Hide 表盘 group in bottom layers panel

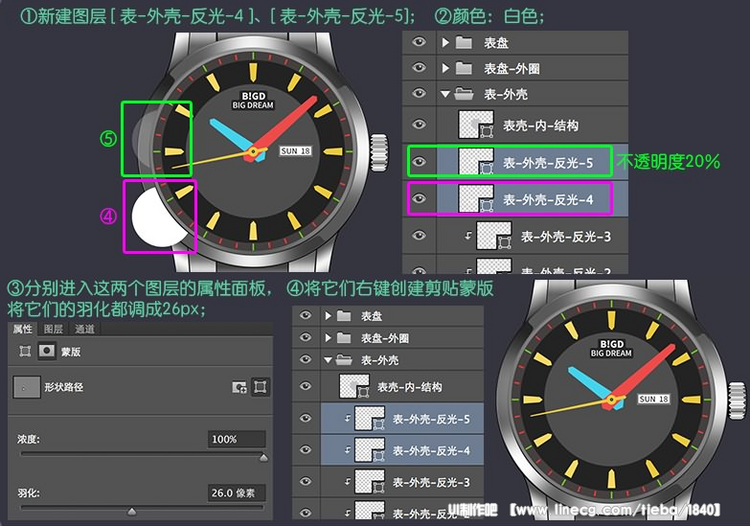coord(305,315)
